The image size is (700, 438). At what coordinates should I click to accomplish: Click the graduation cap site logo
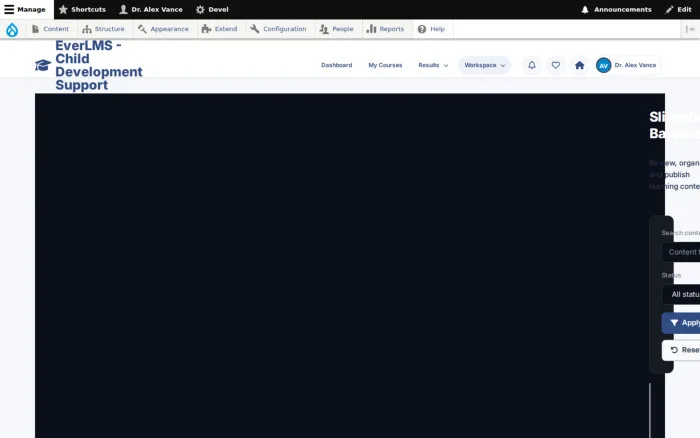tap(43, 65)
